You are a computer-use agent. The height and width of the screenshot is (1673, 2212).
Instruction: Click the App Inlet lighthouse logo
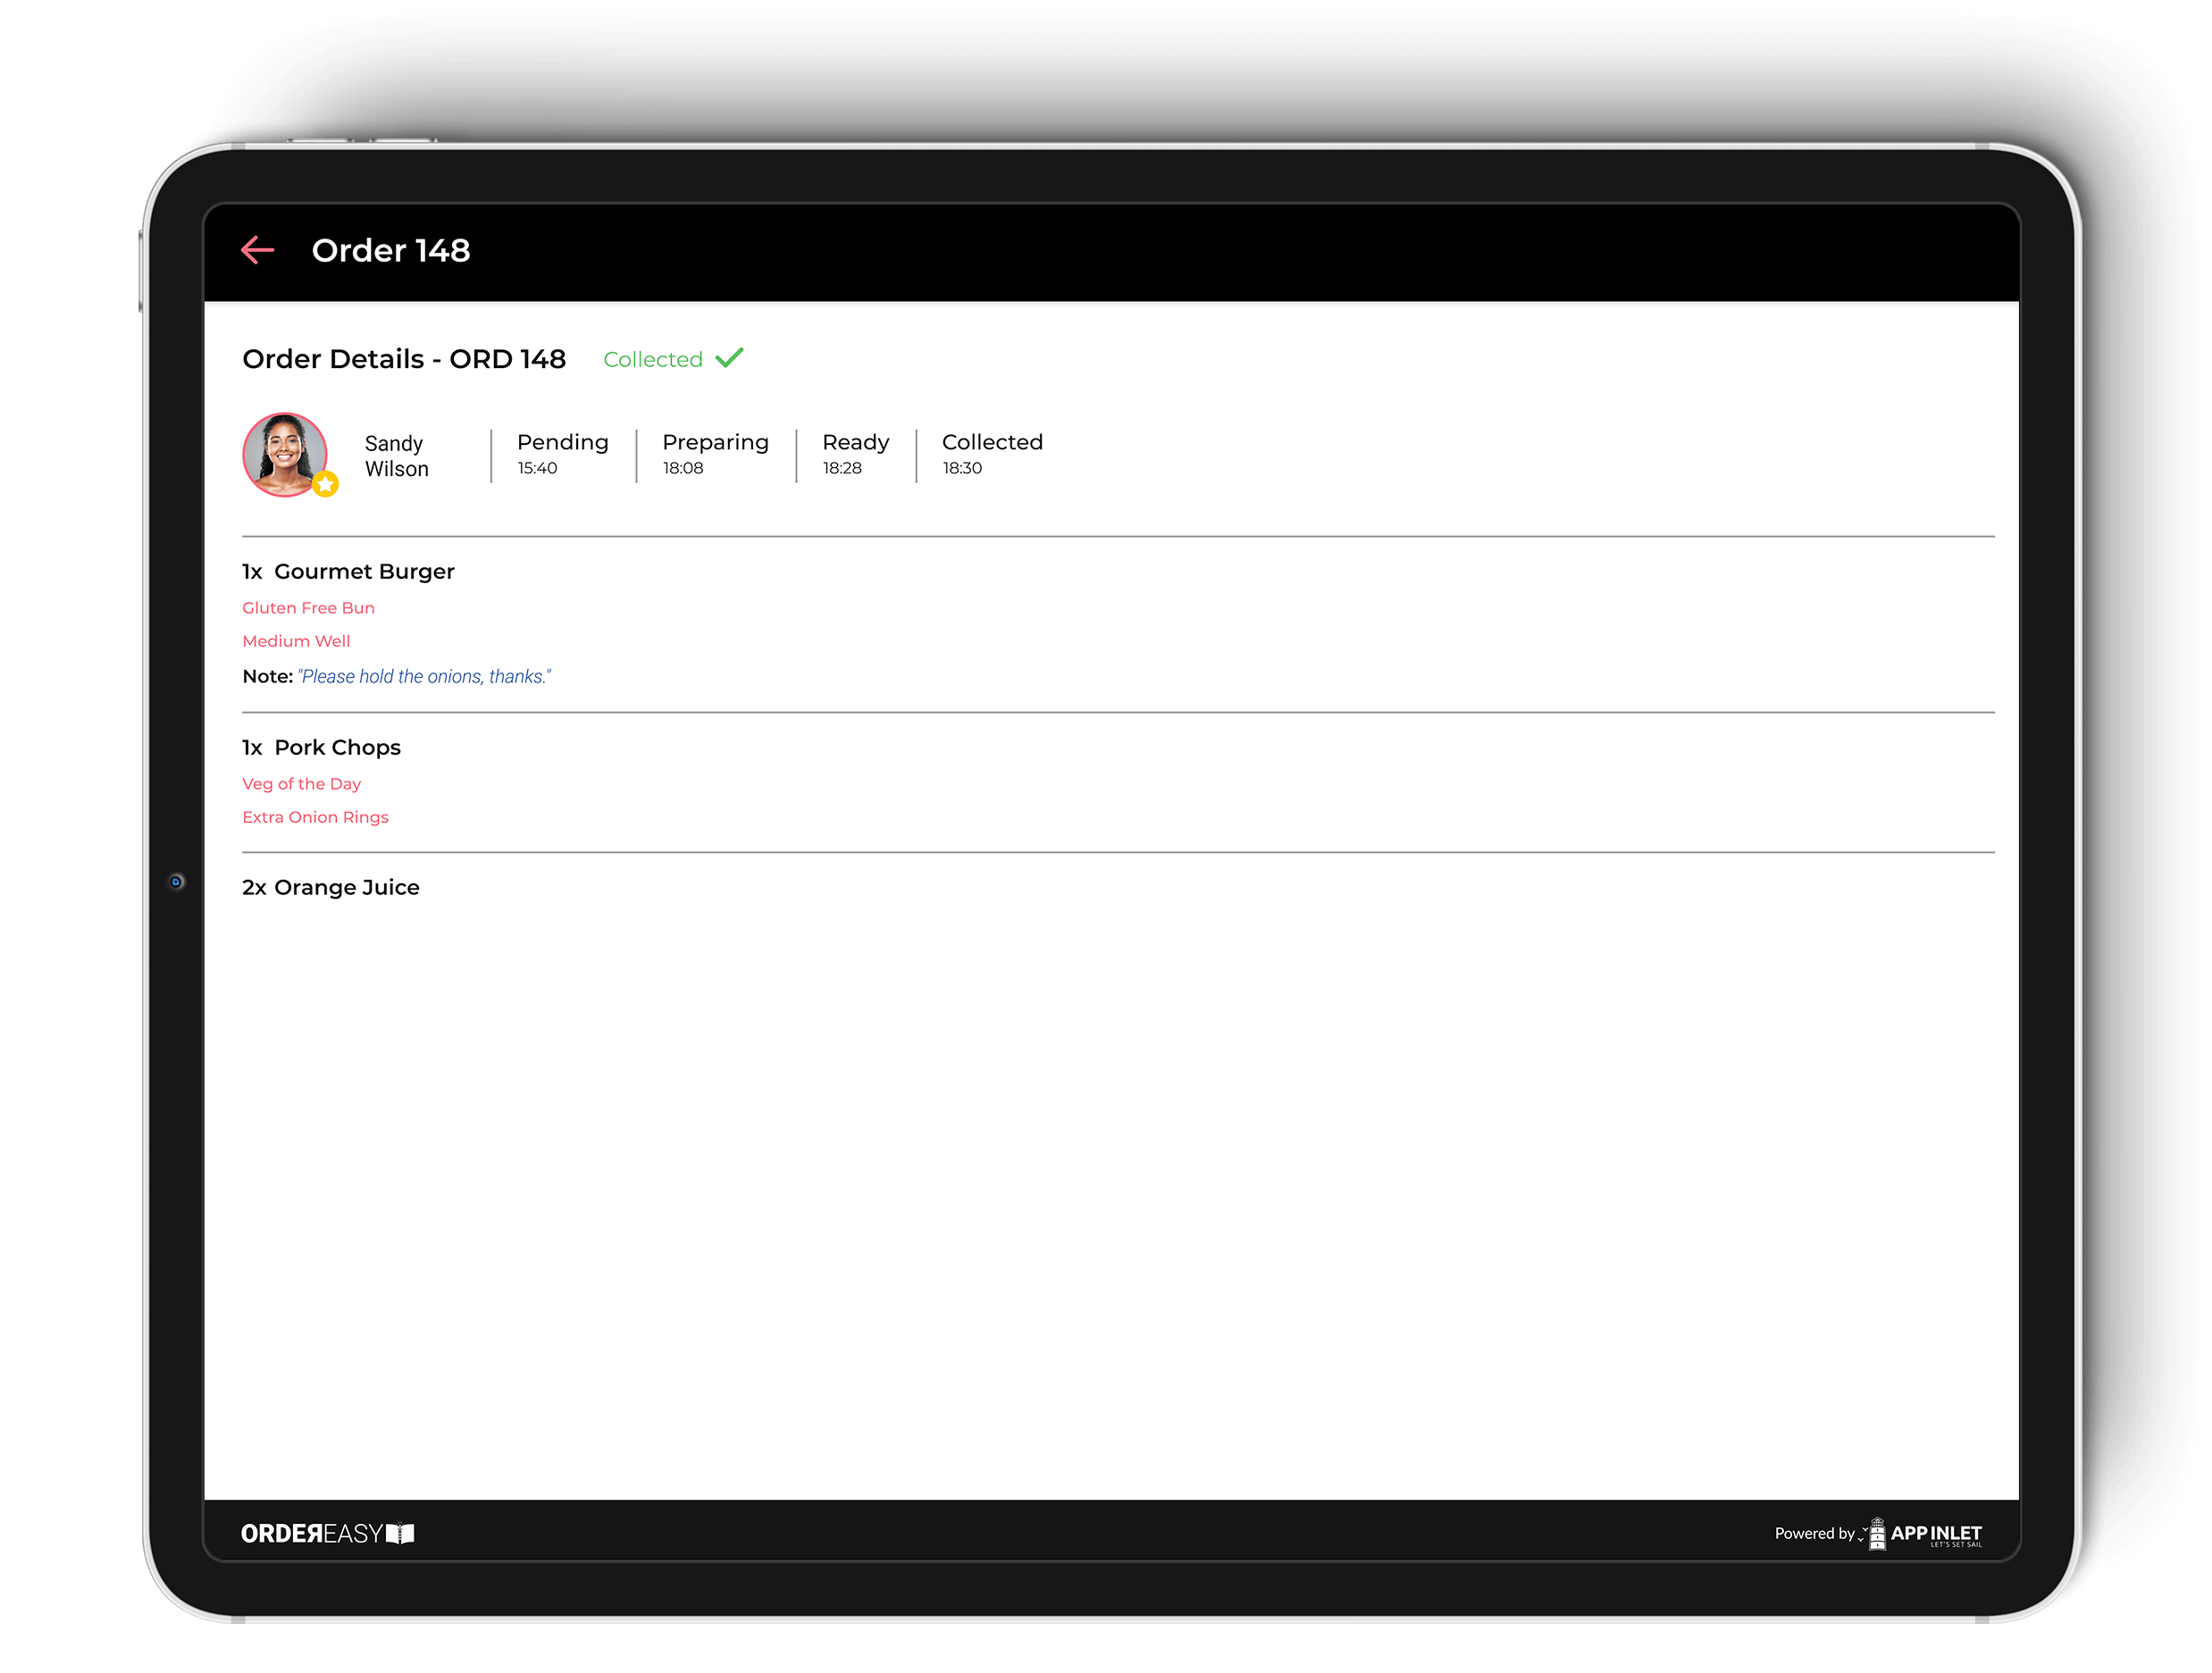(1877, 1533)
